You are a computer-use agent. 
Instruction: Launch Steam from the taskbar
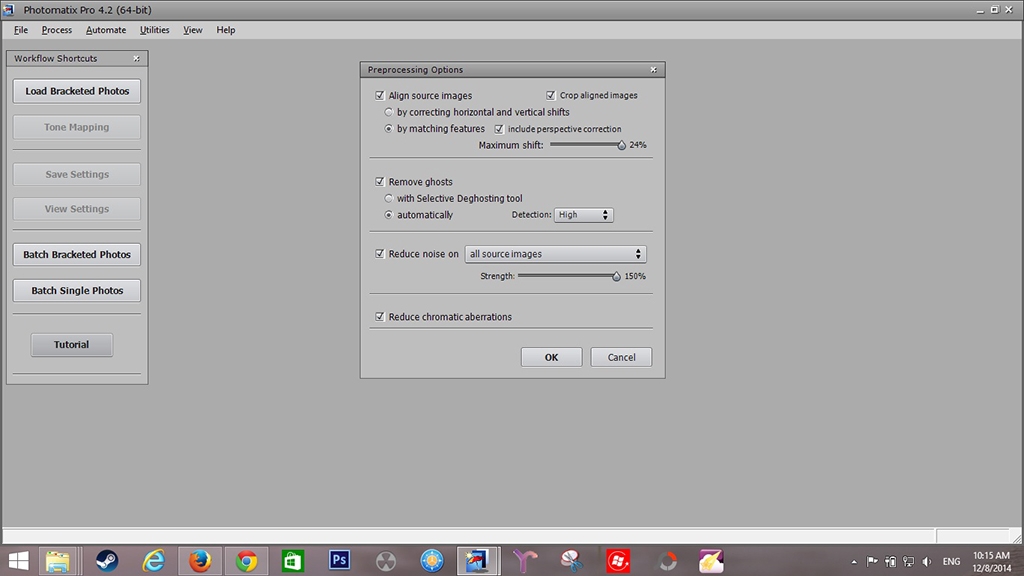tap(107, 561)
